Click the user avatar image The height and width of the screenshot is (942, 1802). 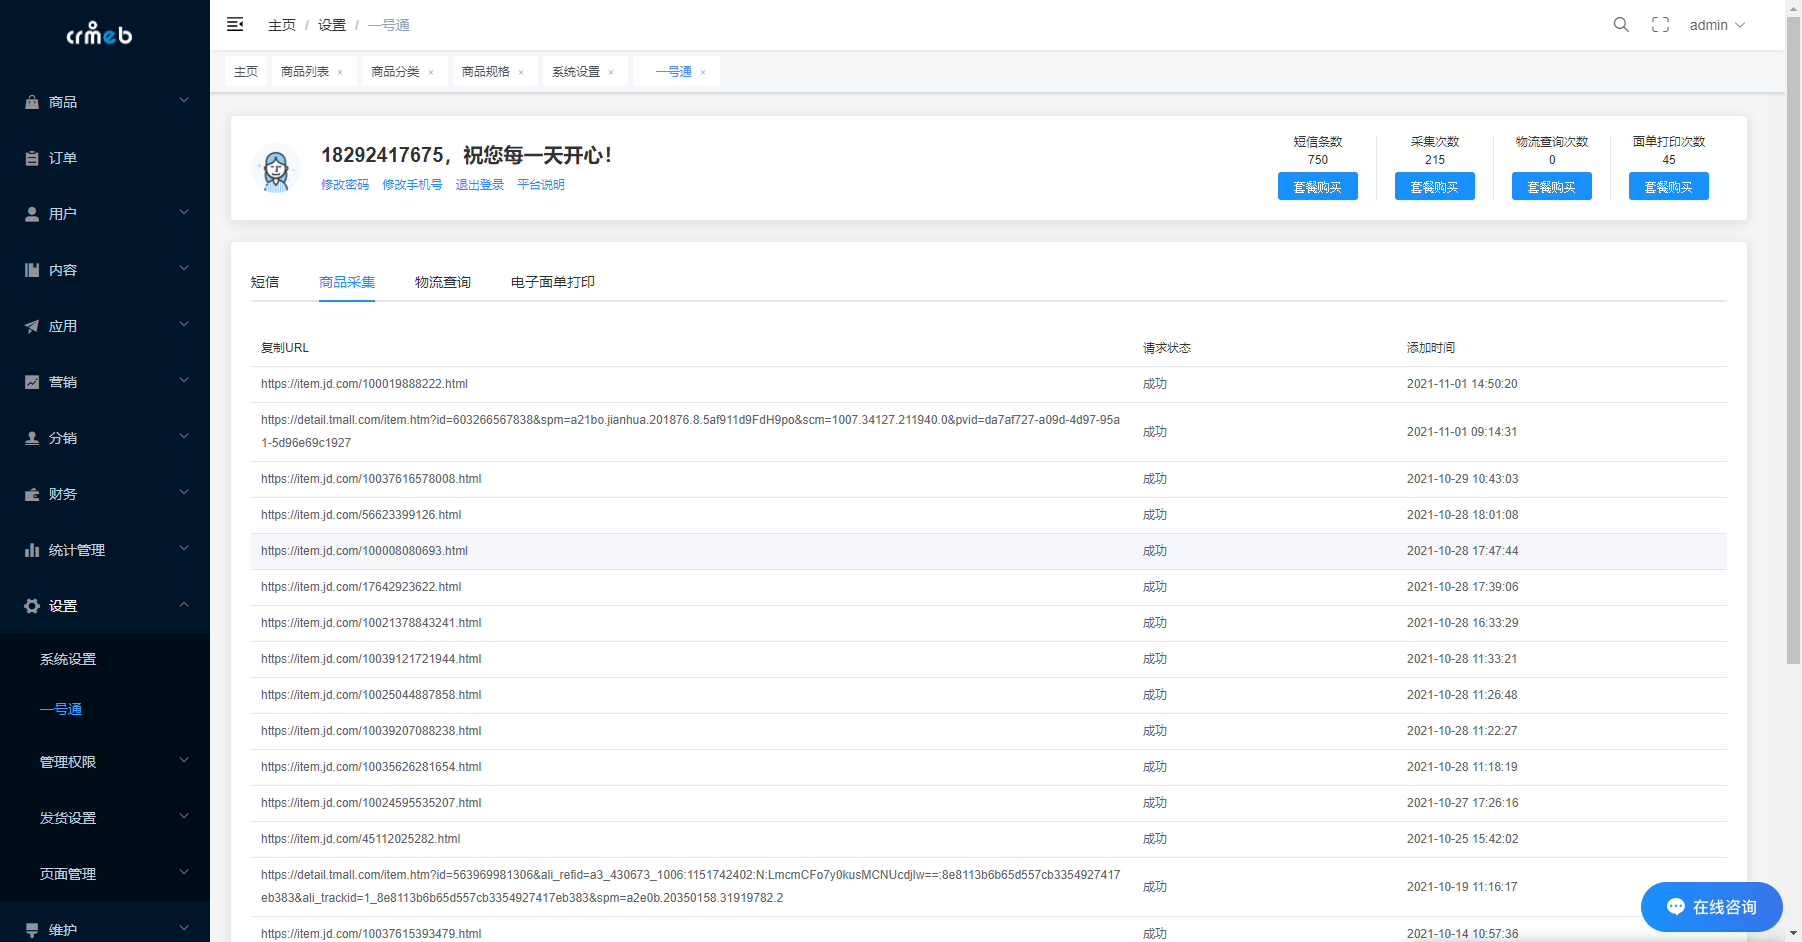click(276, 168)
